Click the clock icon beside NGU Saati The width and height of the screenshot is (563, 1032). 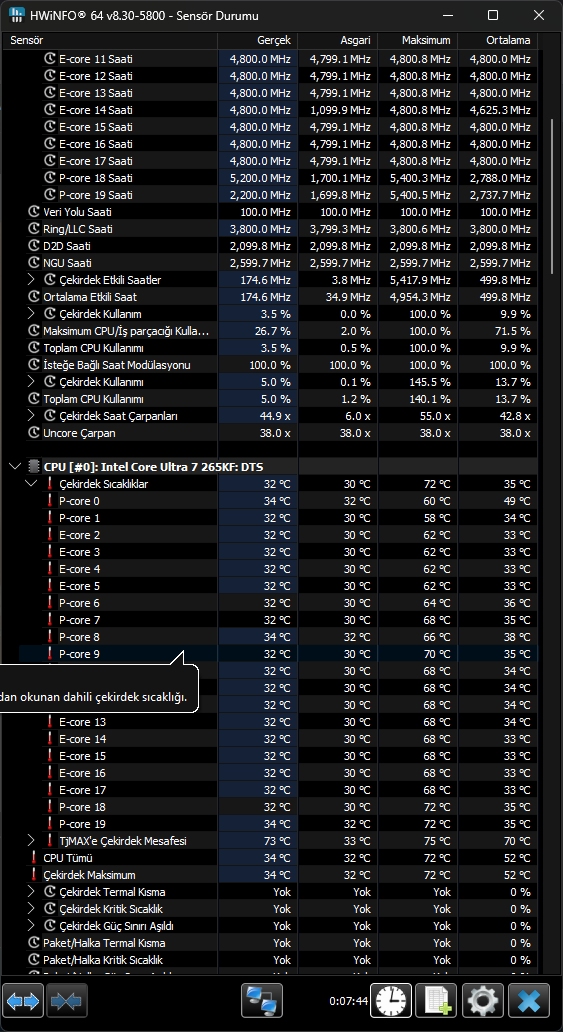point(34,263)
